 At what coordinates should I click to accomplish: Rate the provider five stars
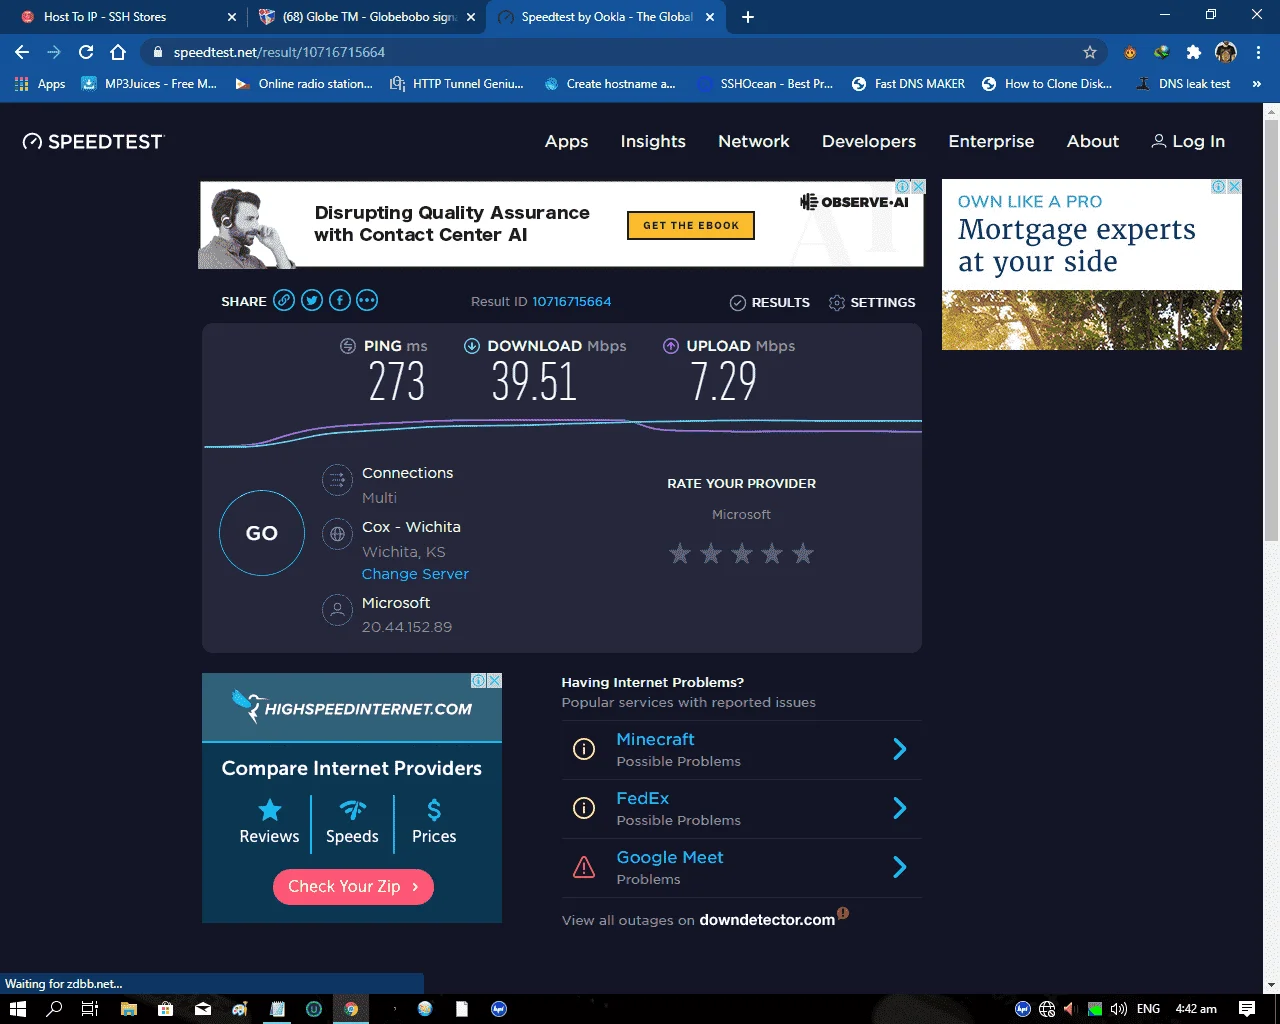tap(803, 553)
